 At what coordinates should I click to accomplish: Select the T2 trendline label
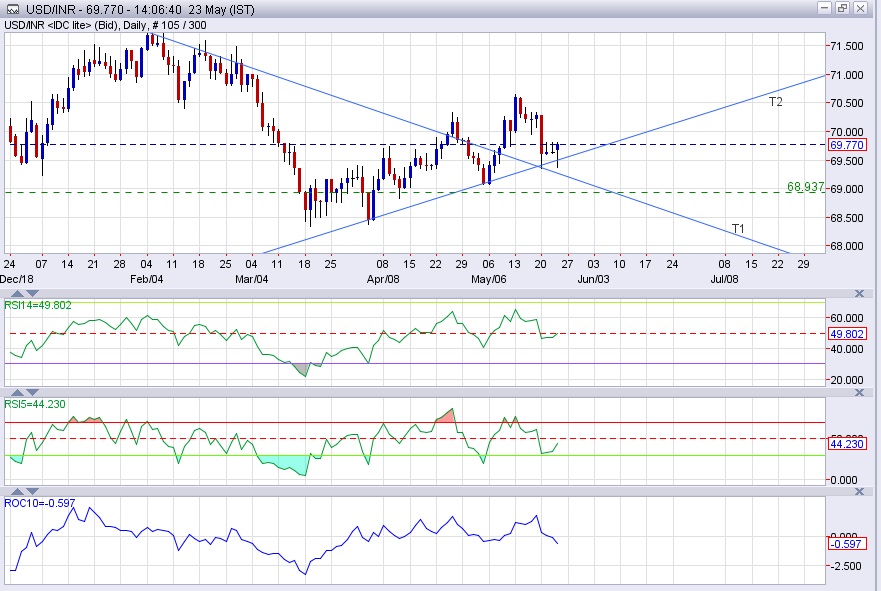(x=775, y=102)
